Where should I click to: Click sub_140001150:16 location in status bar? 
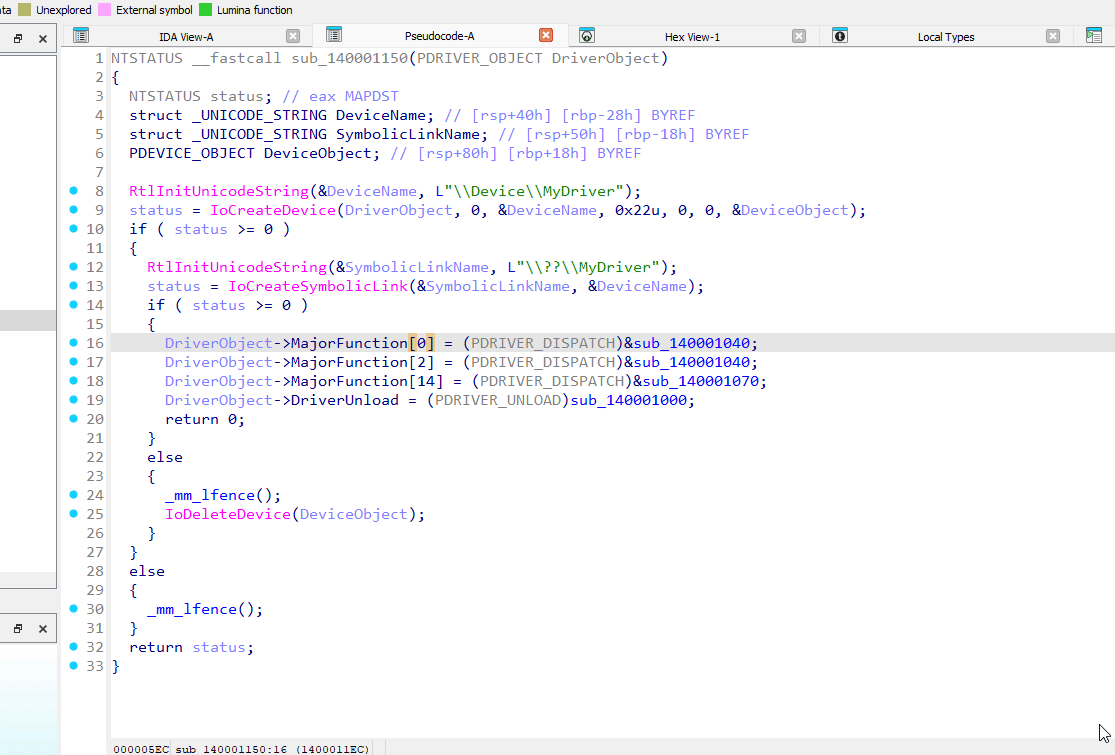[231, 749]
